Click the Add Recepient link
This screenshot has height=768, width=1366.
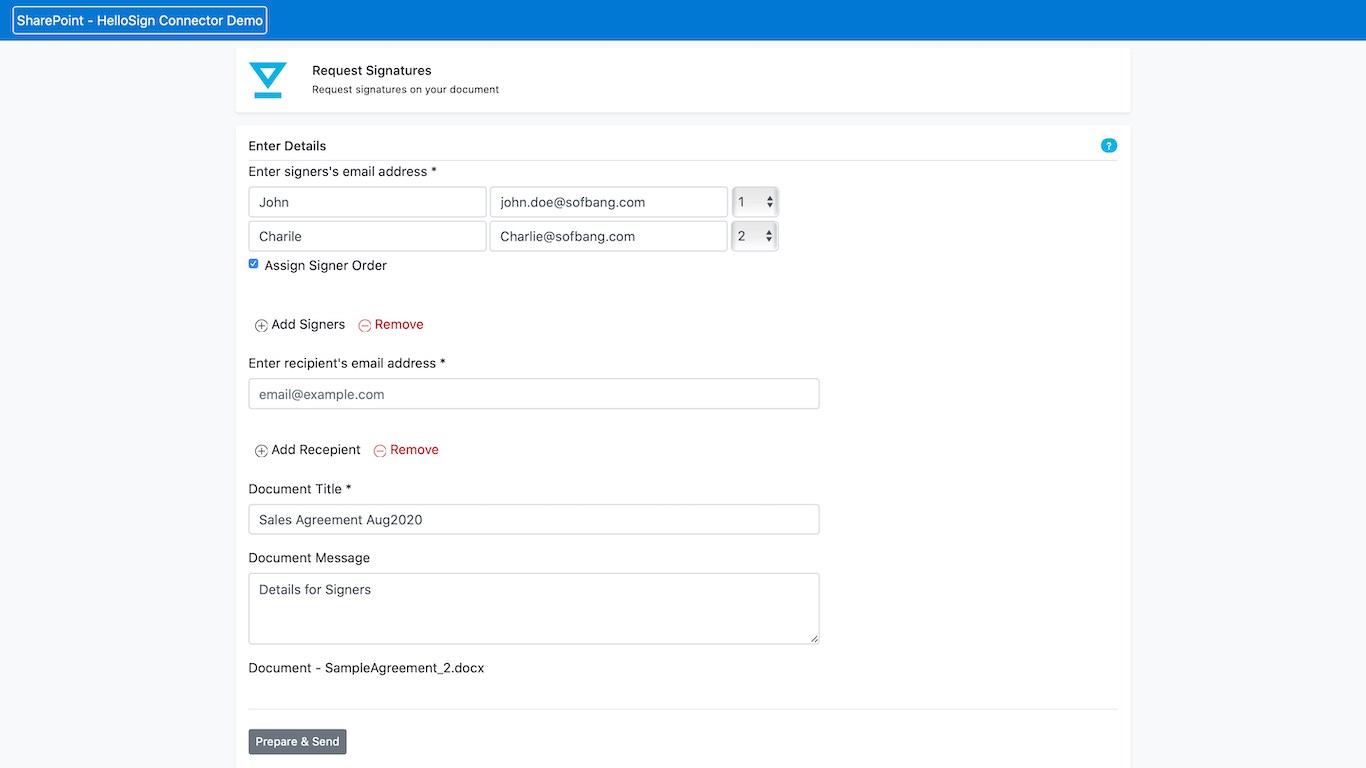coord(316,450)
